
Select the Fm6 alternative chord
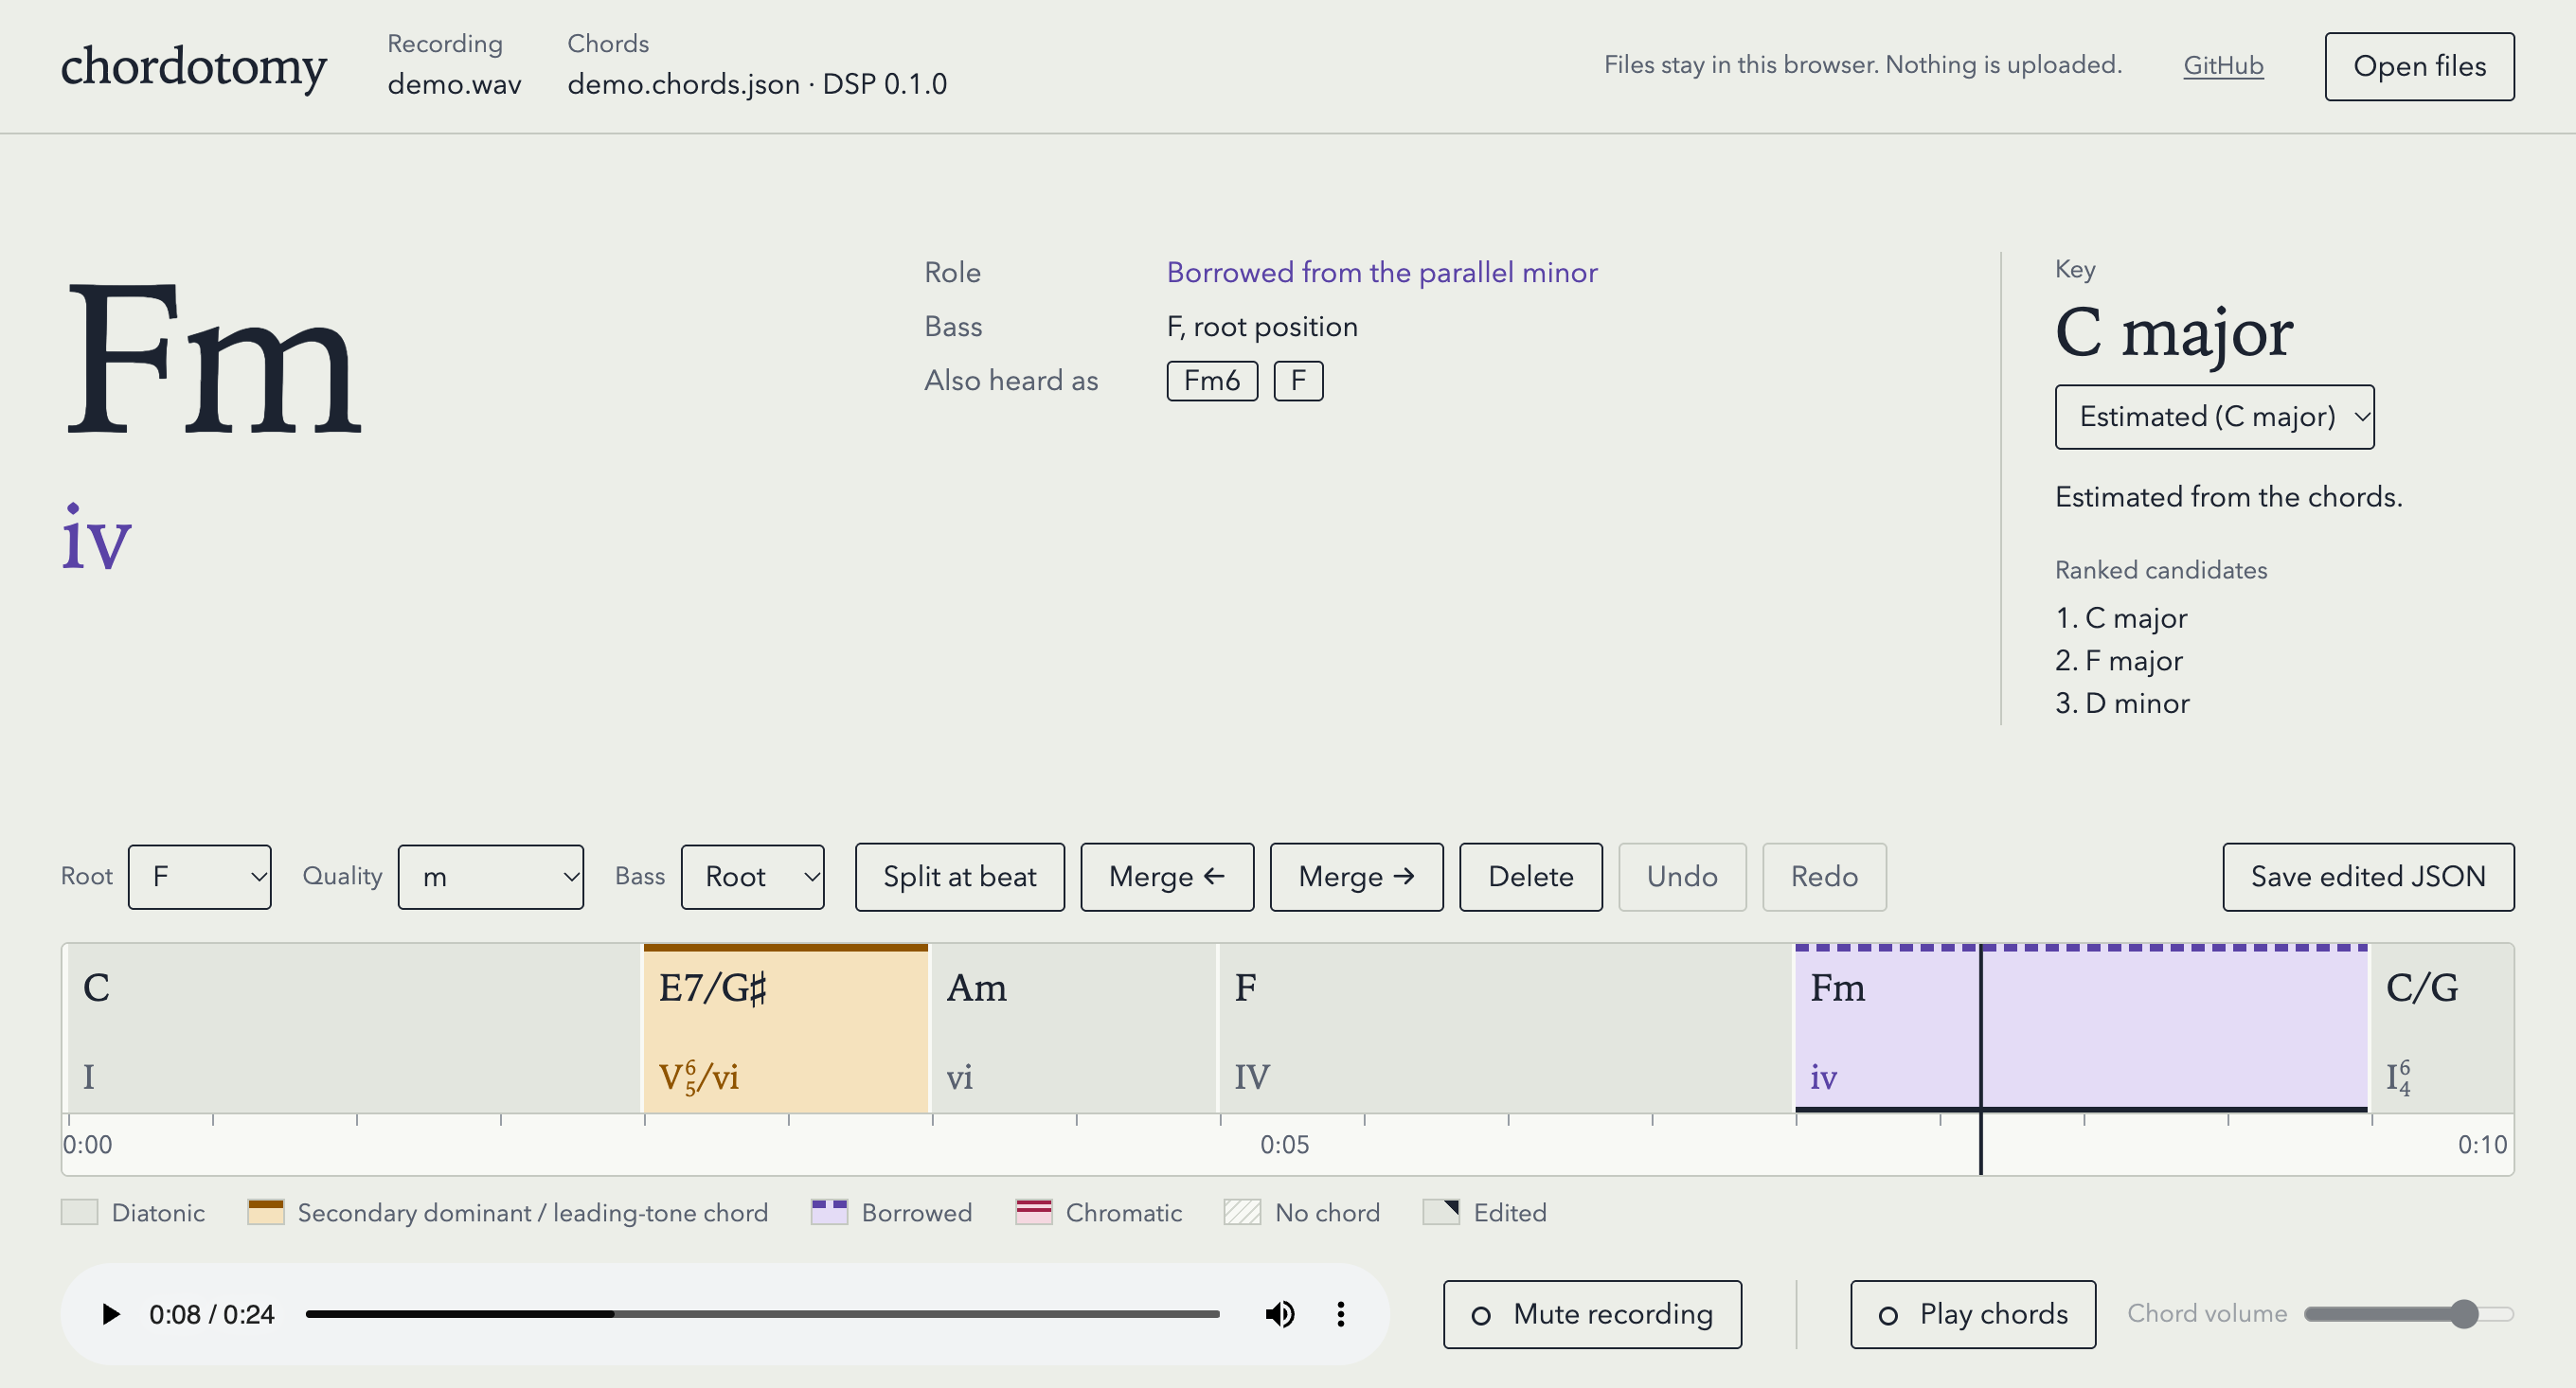pyautogui.click(x=1212, y=381)
